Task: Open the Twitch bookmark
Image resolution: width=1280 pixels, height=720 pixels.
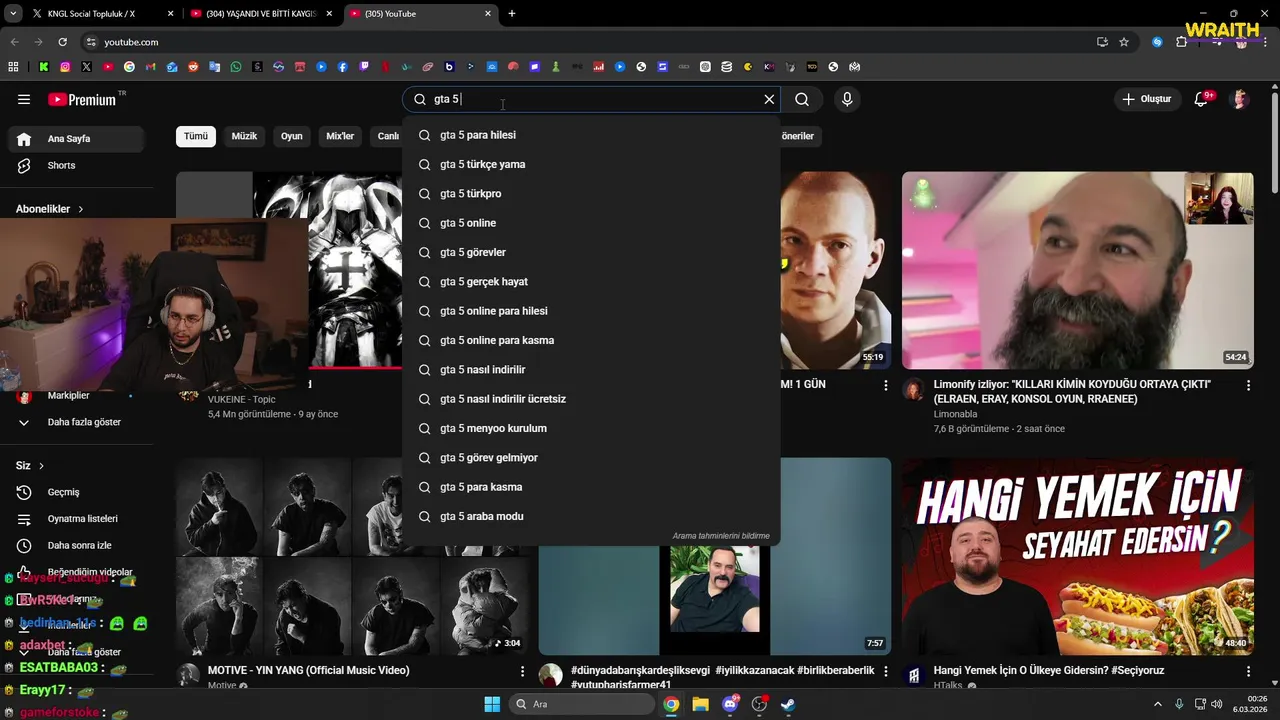Action: pos(364,67)
